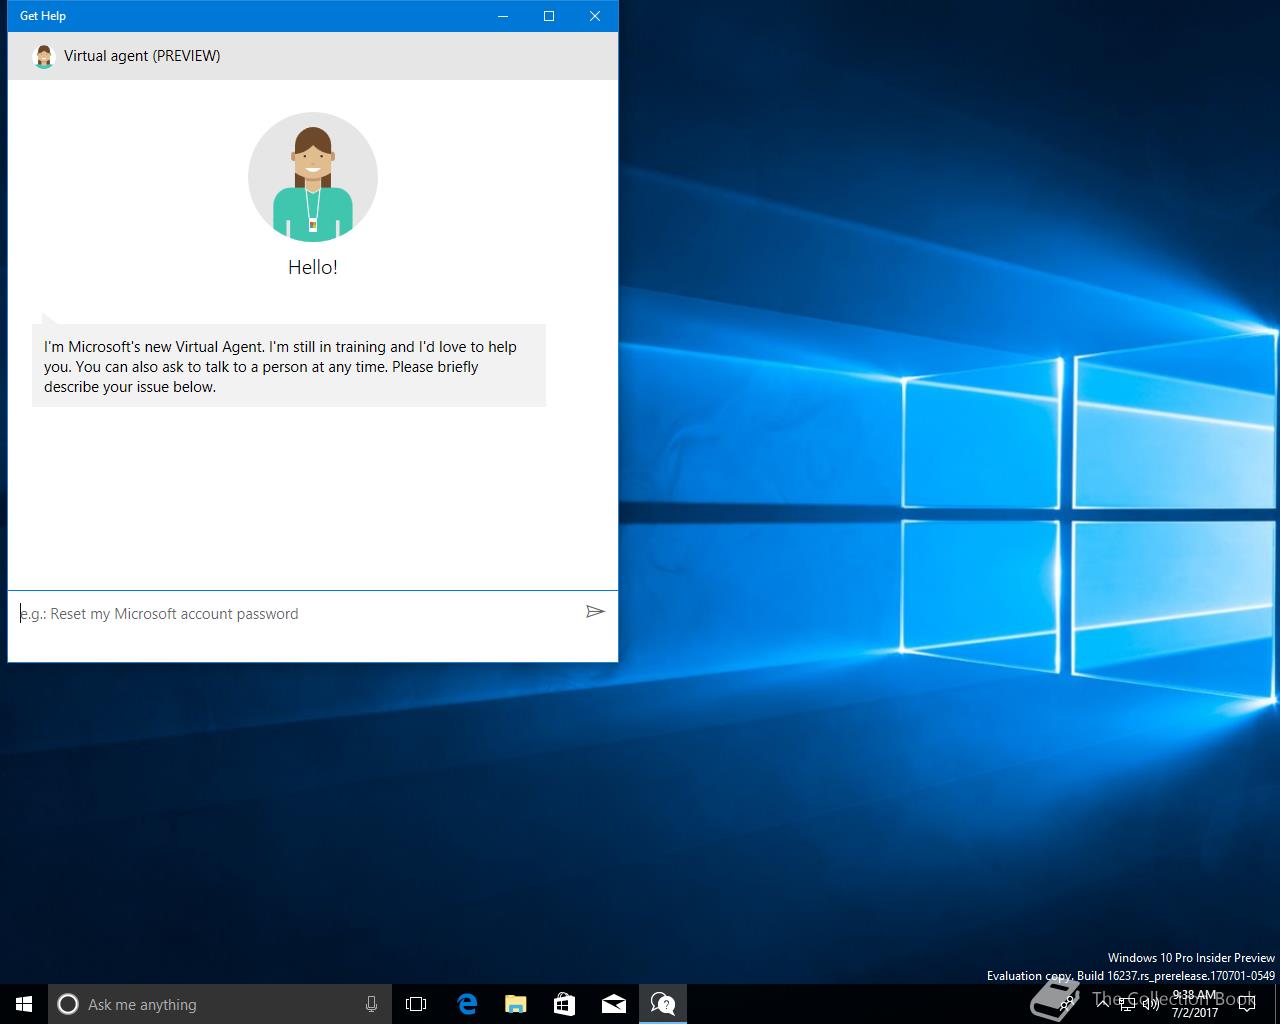Click the Cortana circle icon
Image resolution: width=1280 pixels, height=1024 pixels.
coord(68,1004)
